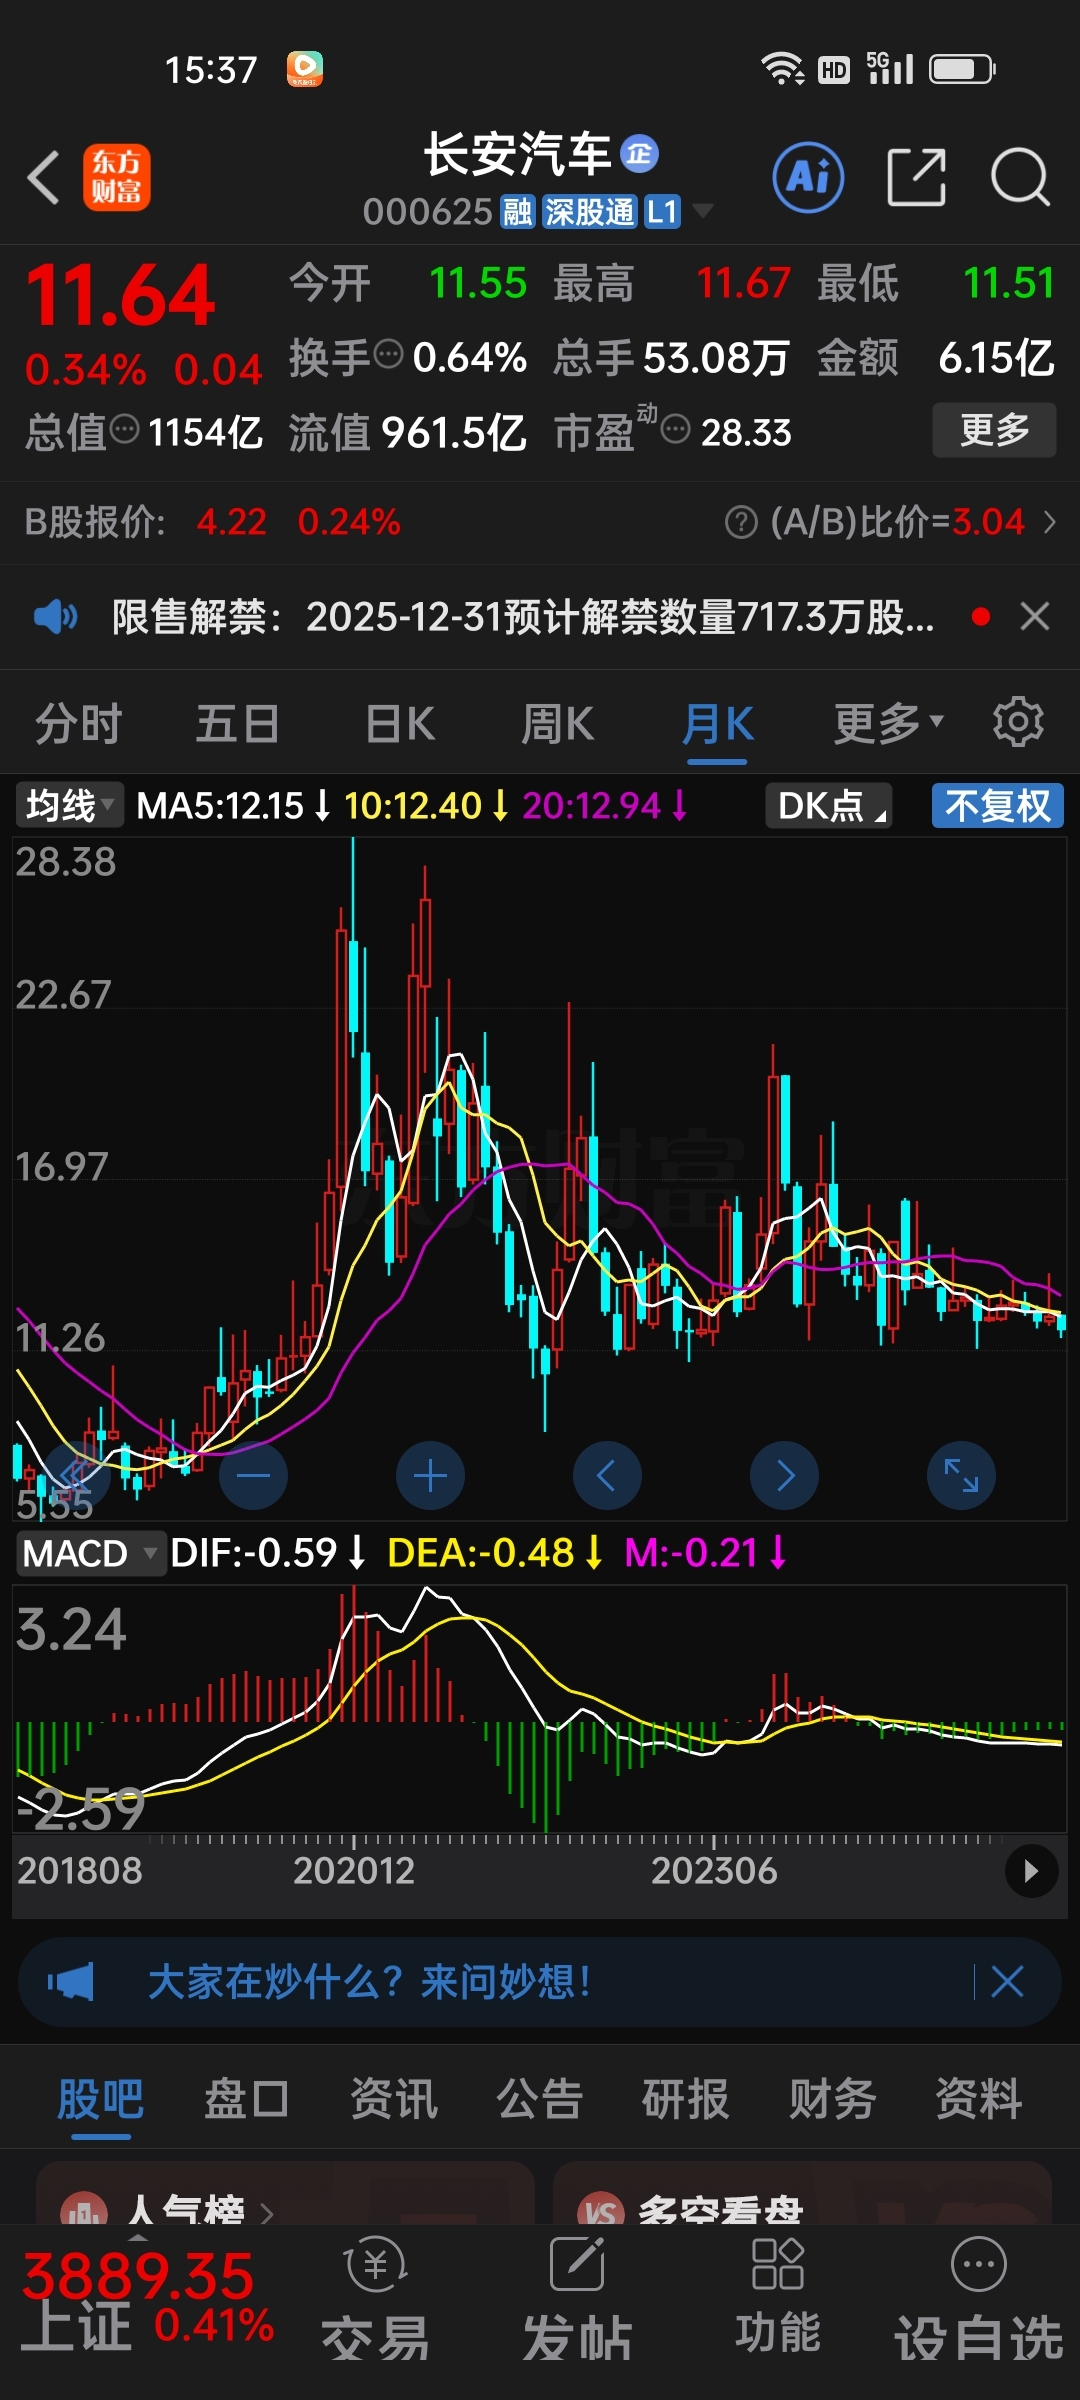Open chart settings gear icon
Screen dimensions: 1080x2400
pos(1018,722)
